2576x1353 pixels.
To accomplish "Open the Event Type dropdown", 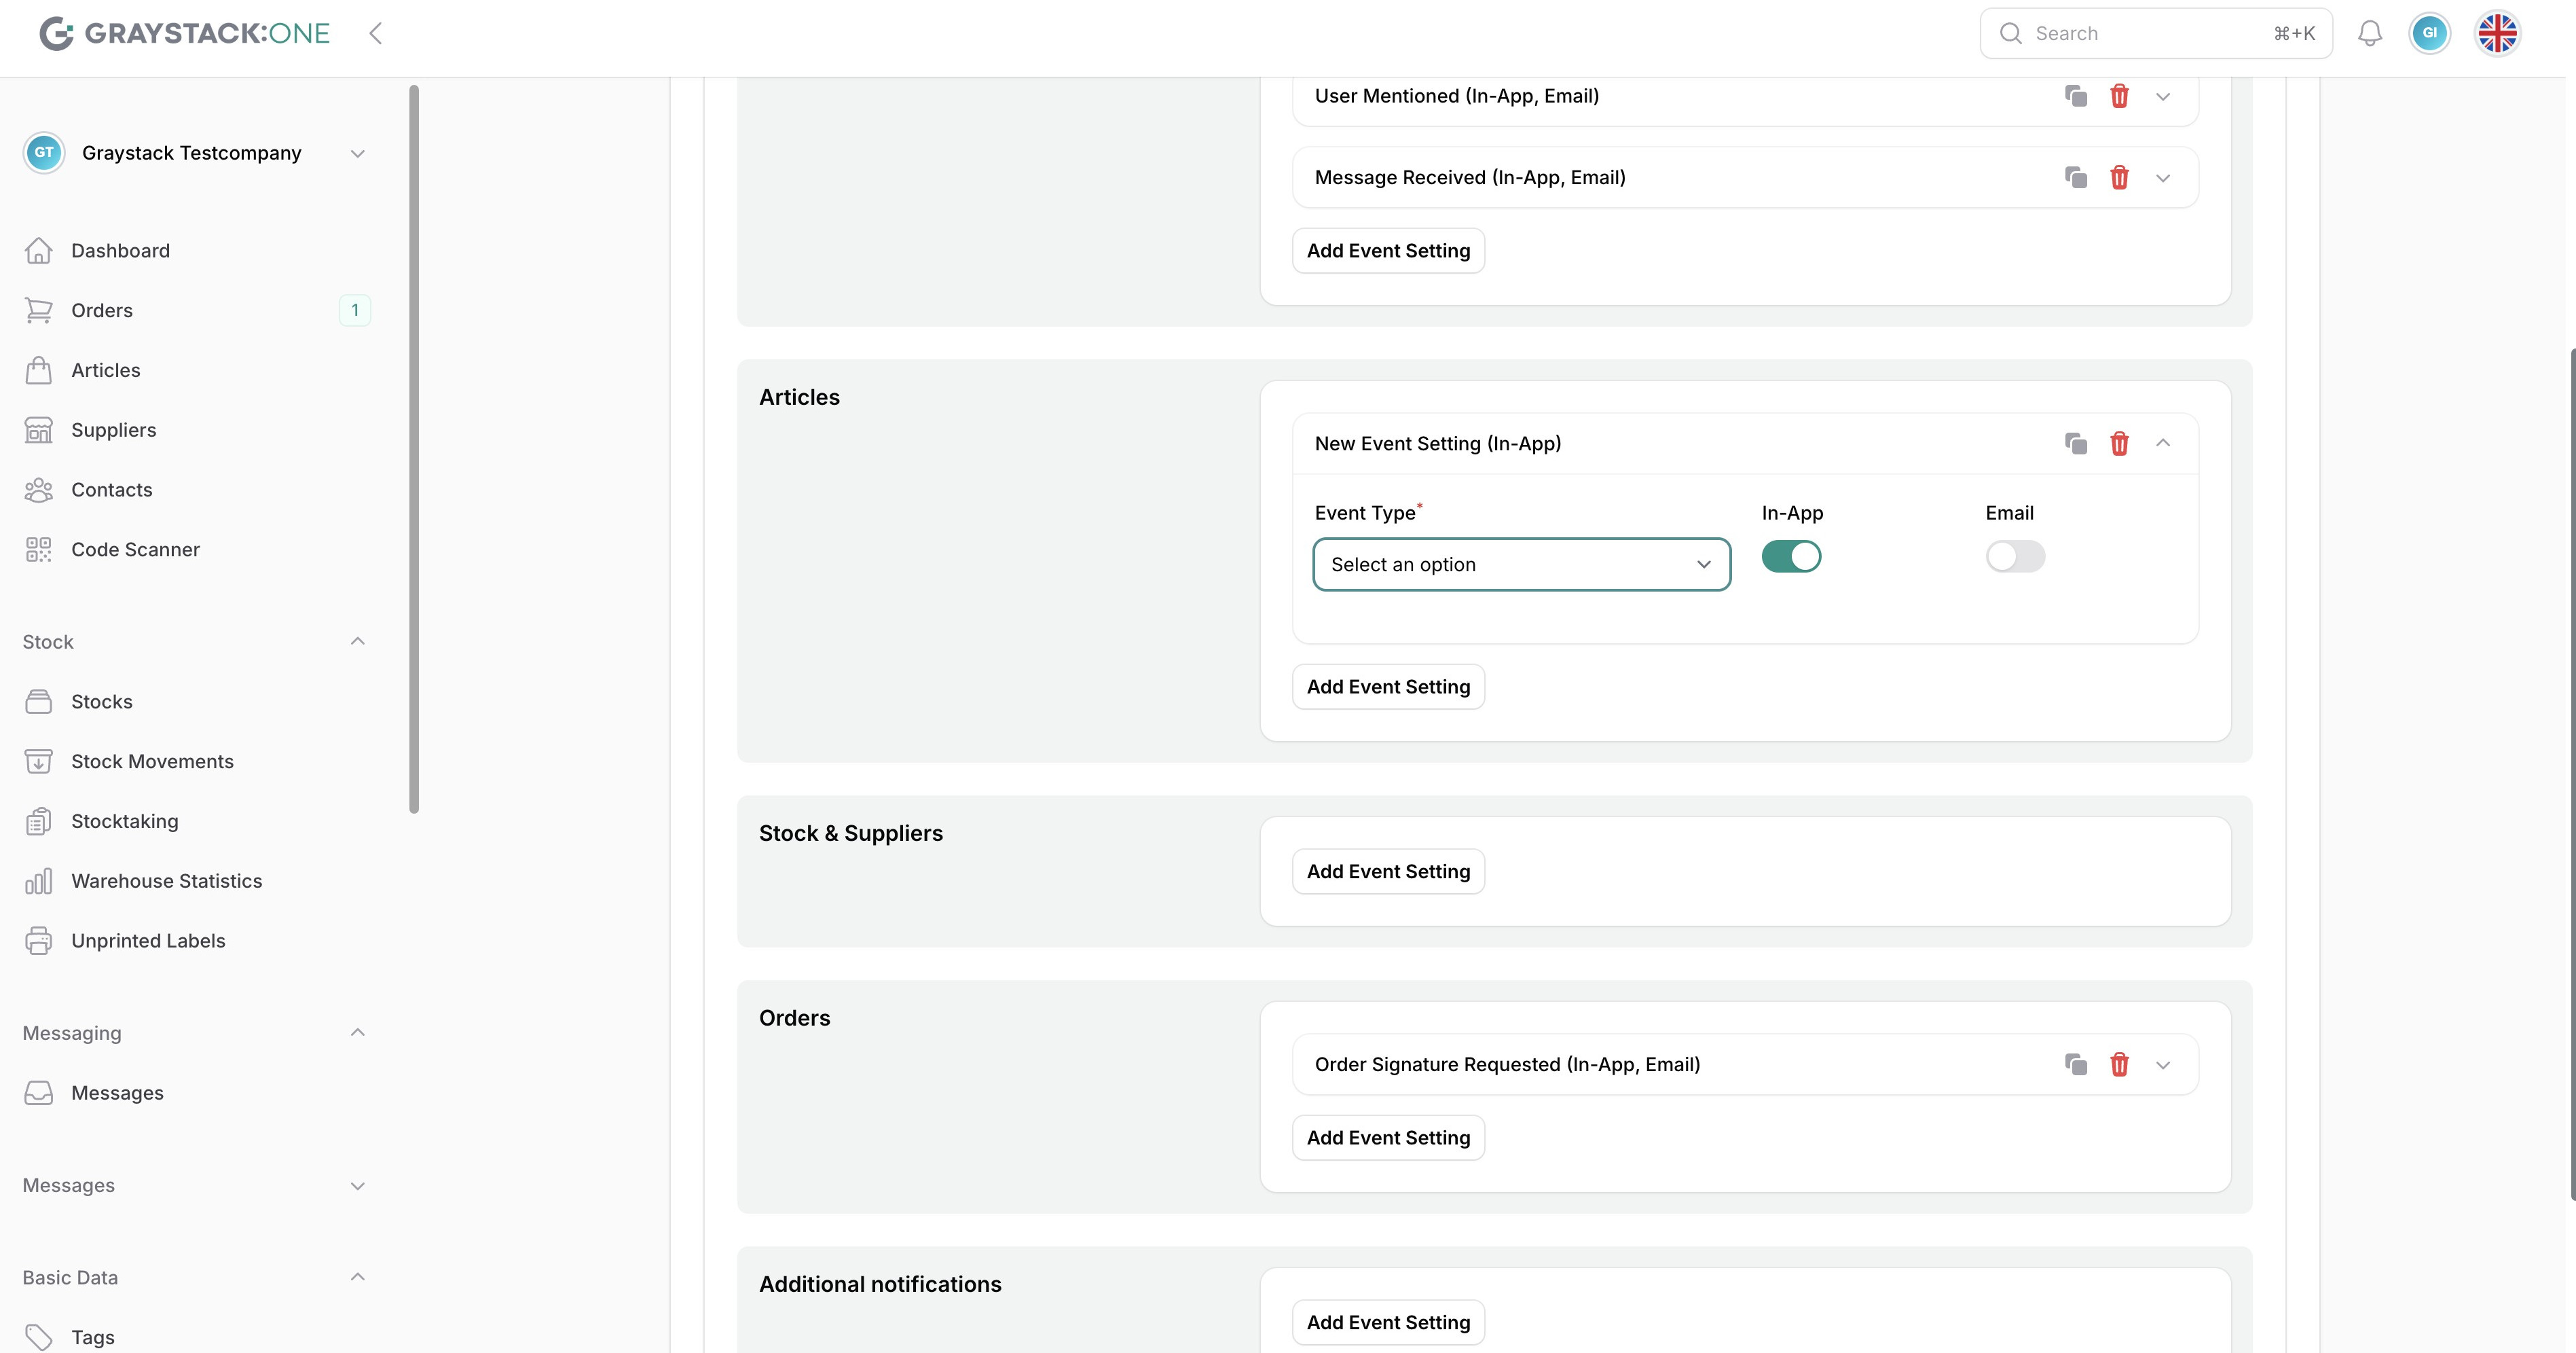I will pos(1521,565).
